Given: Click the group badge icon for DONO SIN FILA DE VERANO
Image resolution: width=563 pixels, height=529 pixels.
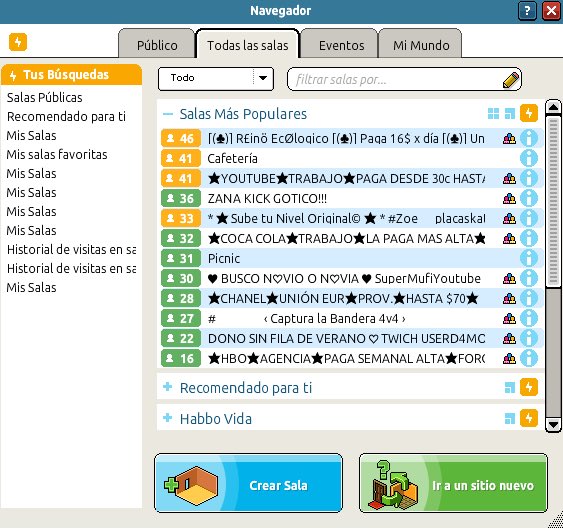Looking at the screenshot, I should (x=509, y=338).
